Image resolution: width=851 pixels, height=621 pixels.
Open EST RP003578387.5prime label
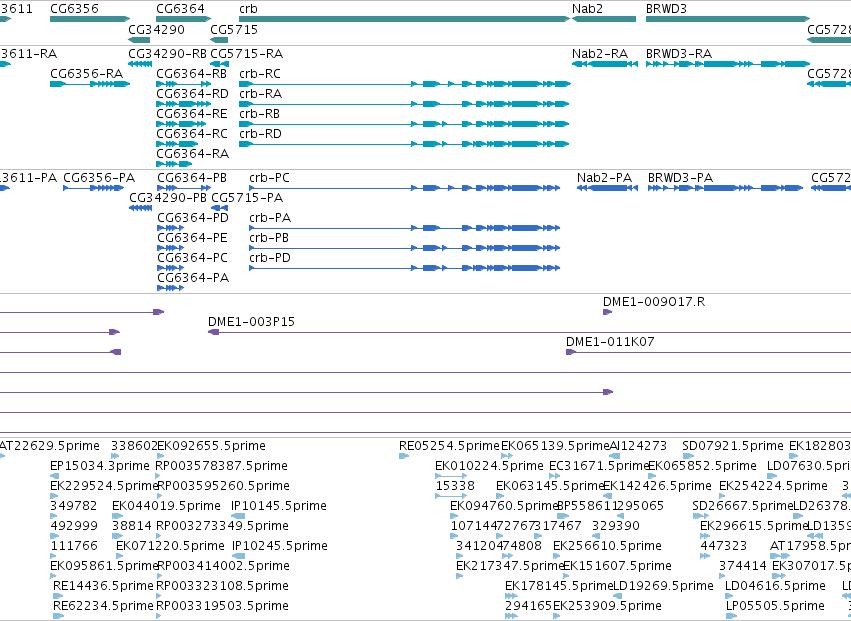(x=221, y=466)
